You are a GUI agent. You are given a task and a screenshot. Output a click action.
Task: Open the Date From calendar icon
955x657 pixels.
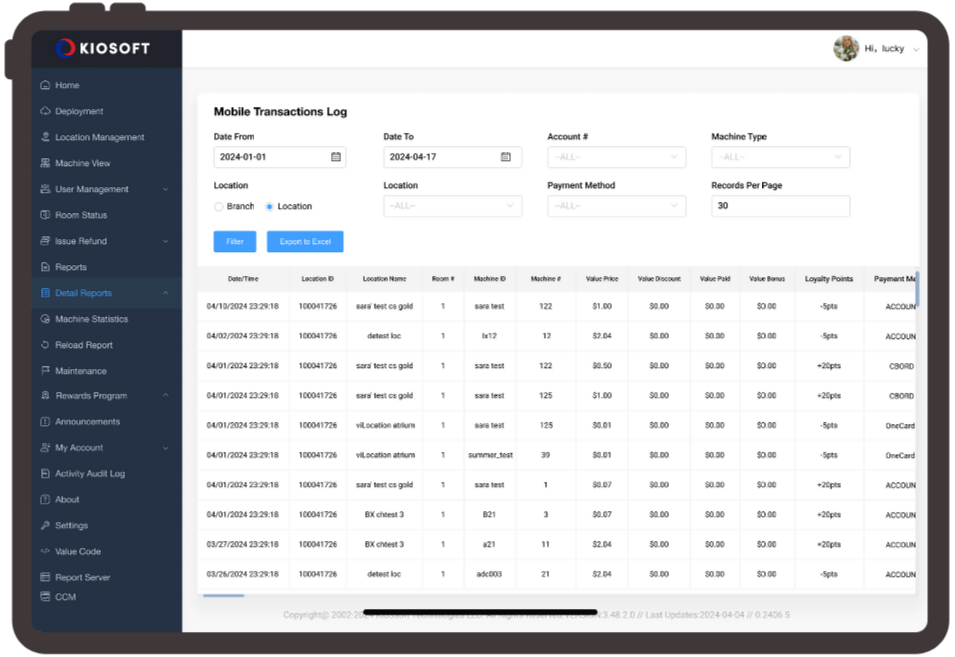(x=336, y=157)
